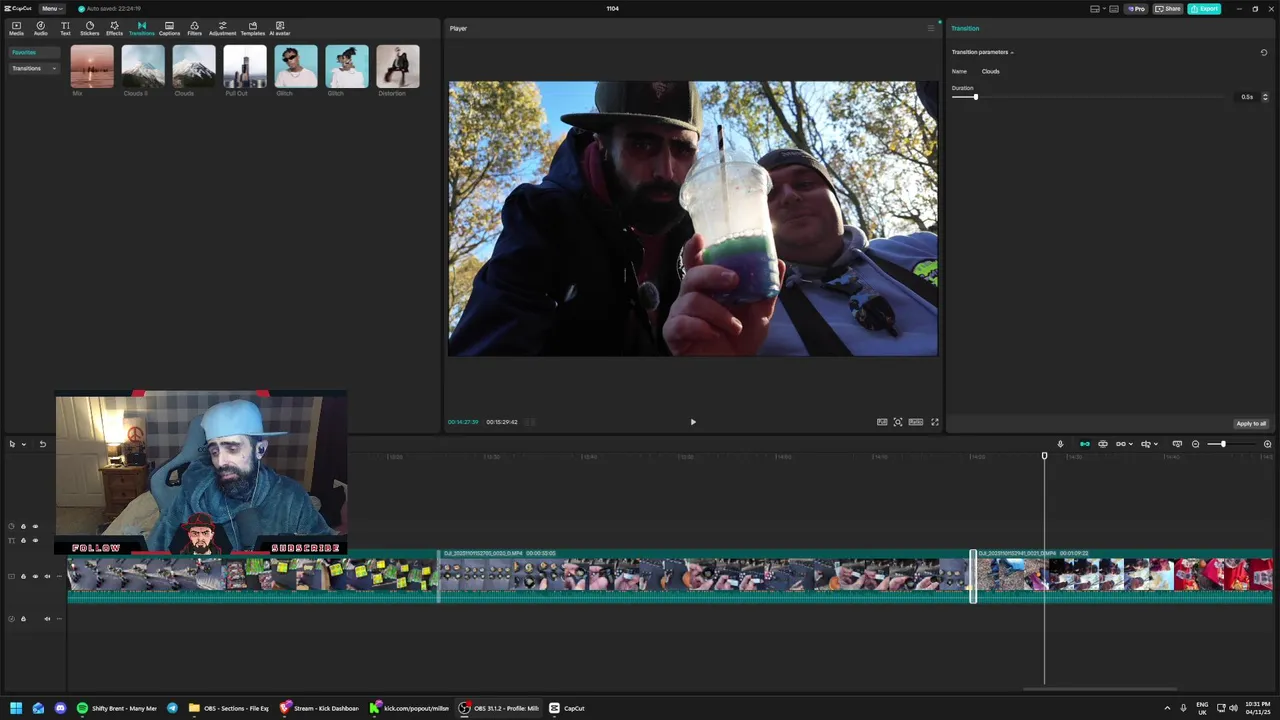Toggle fullscreen preview in Player
This screenshot has height=720, width=1280.
935,422
